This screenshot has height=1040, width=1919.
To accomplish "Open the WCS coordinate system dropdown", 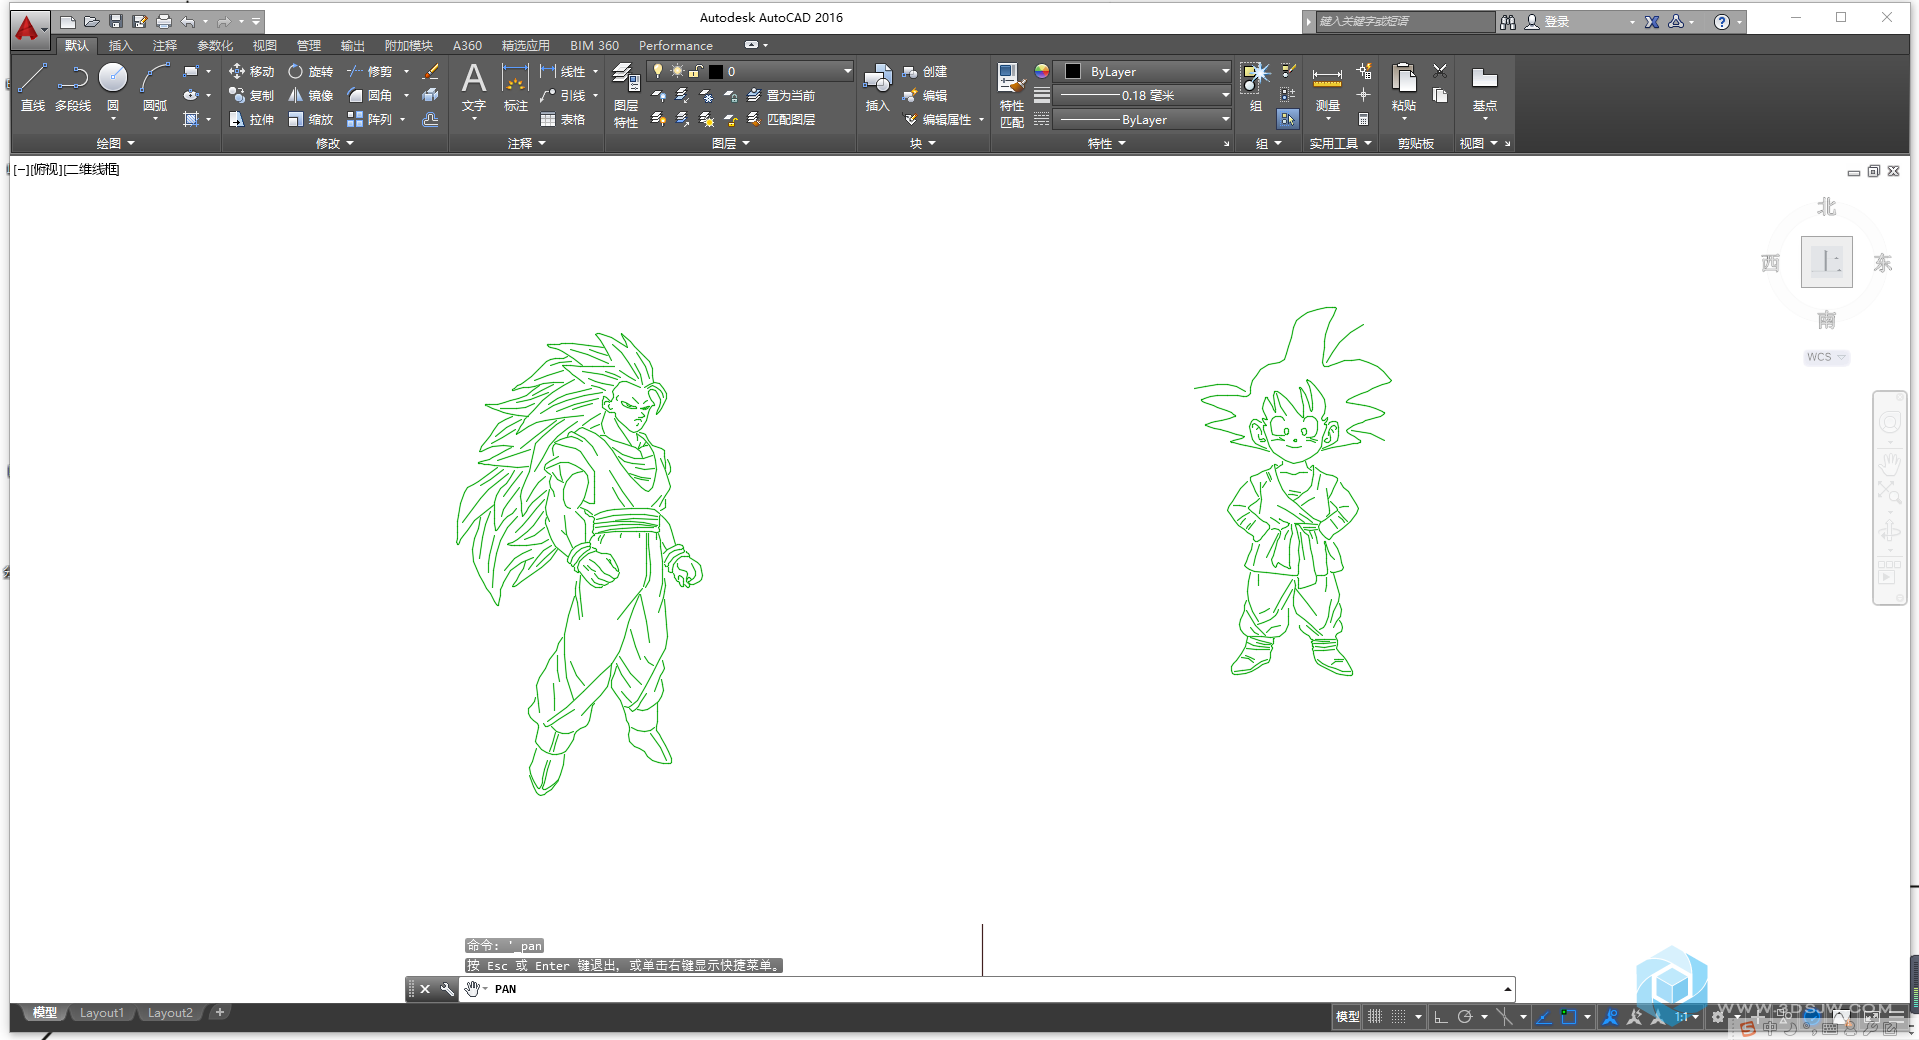I will pyautogui.click(x=1826, y=357).
